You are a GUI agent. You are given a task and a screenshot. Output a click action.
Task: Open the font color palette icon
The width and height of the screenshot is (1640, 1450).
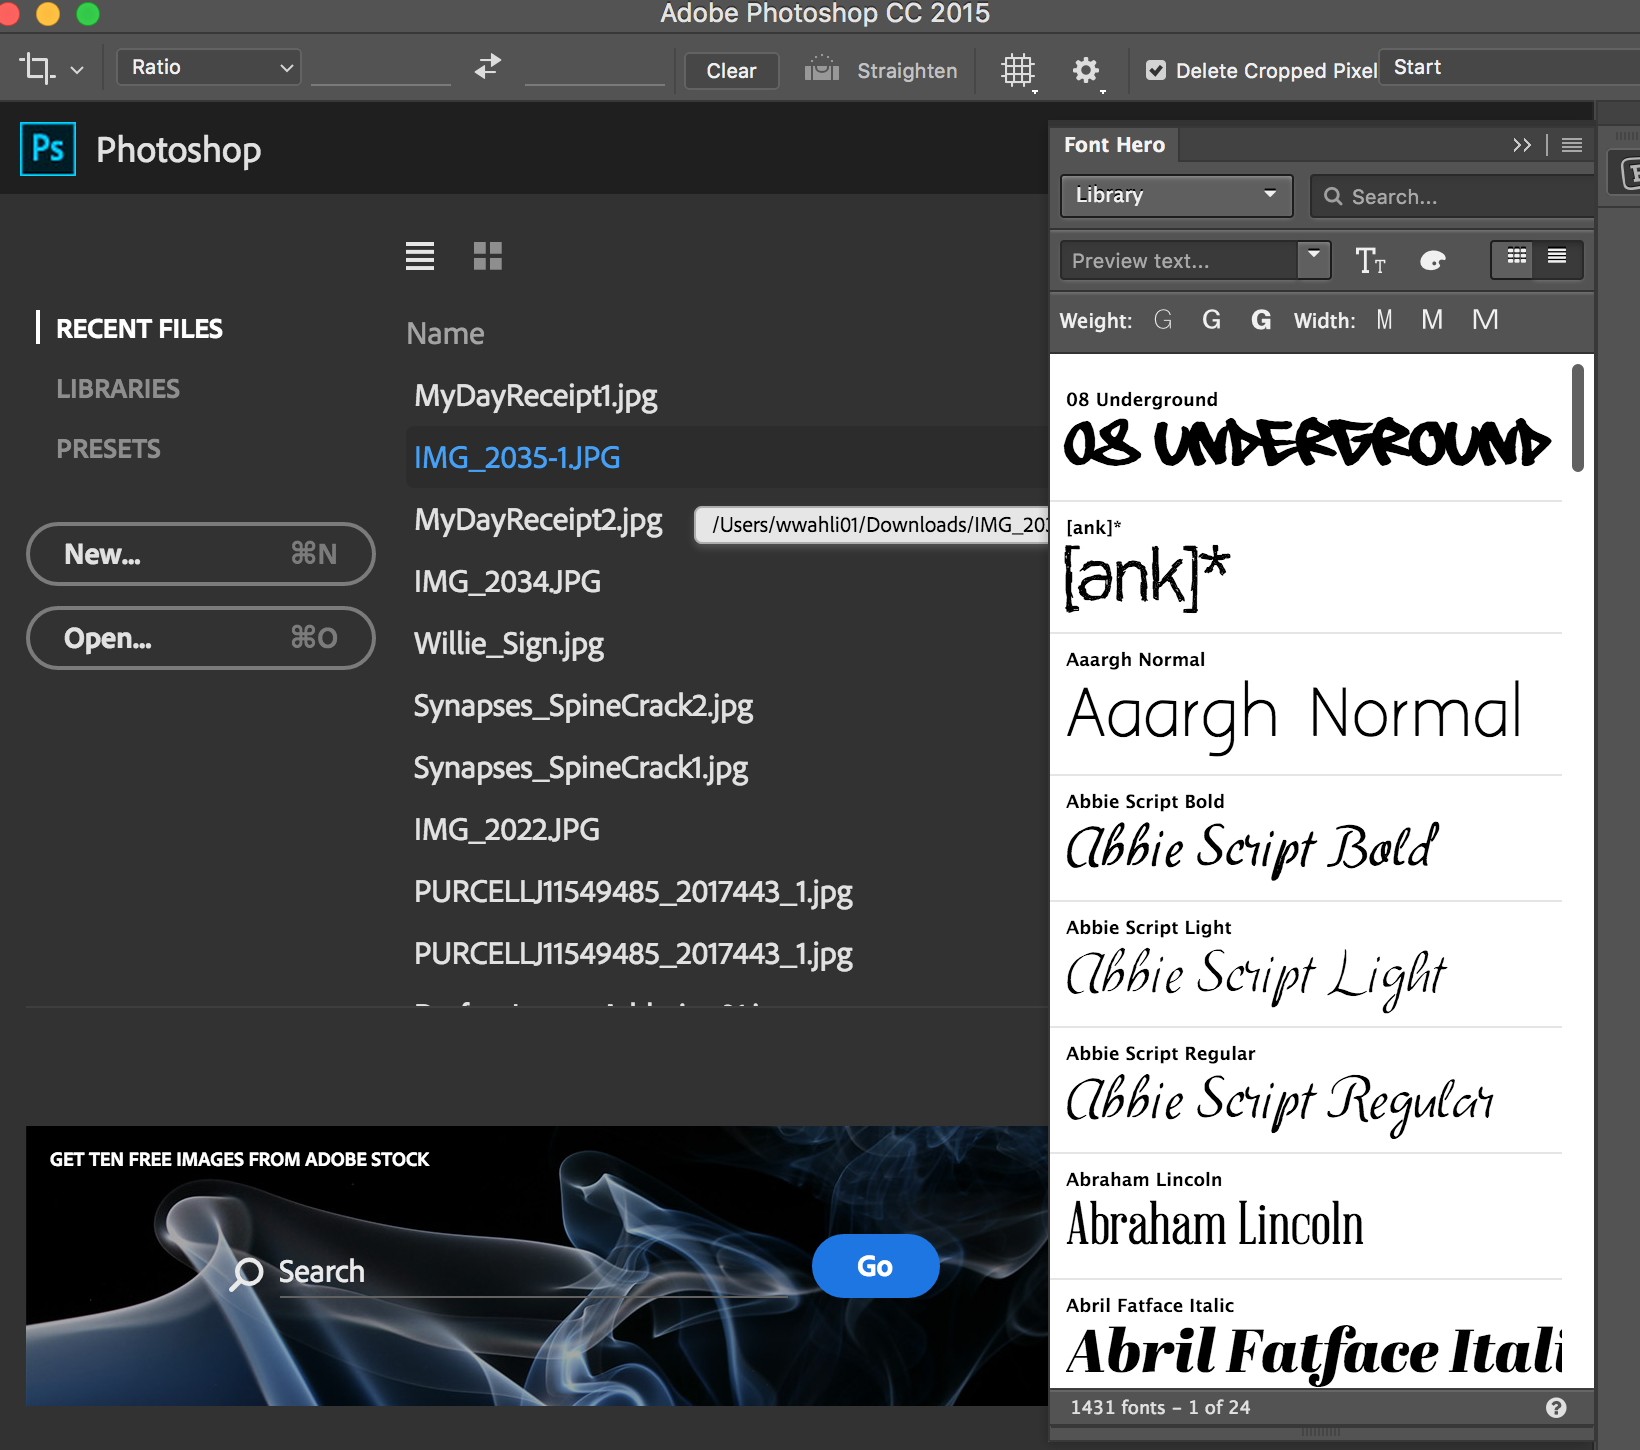1433,260
